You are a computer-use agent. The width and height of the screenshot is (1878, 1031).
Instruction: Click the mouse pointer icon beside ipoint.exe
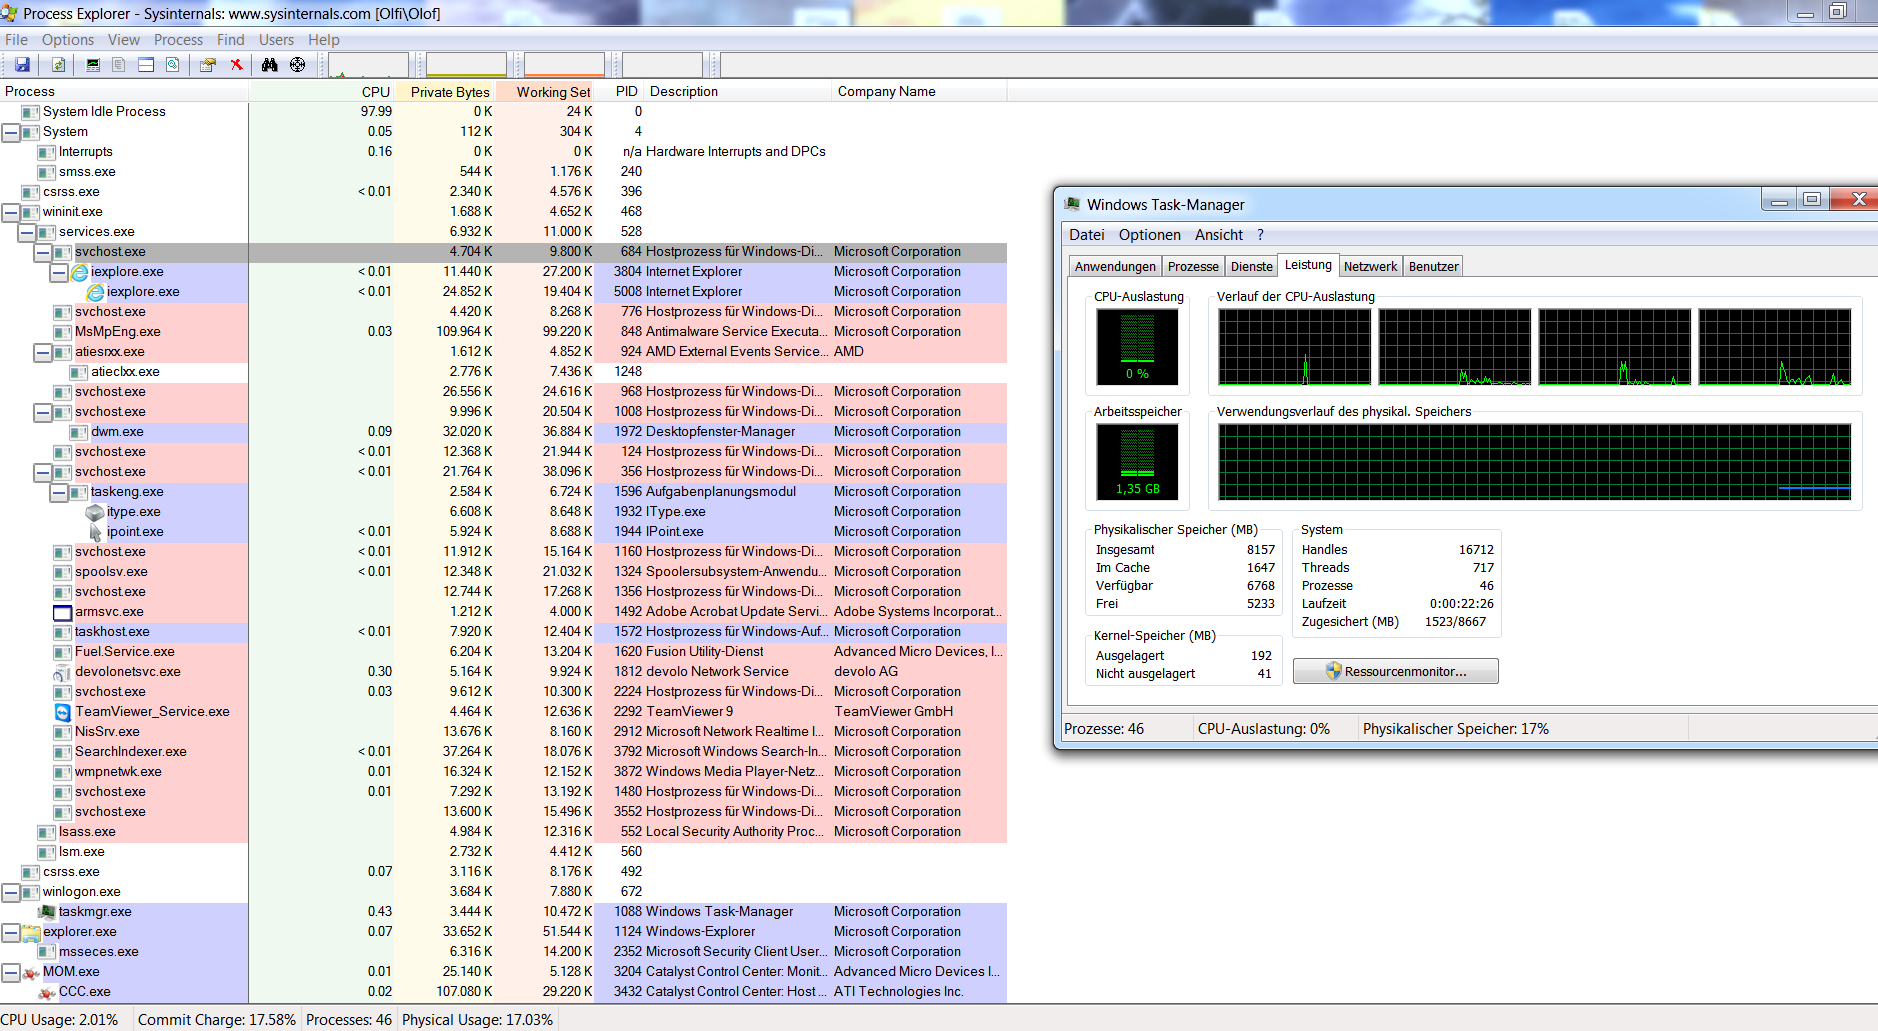pyautogui.click(x=96, y=532)
